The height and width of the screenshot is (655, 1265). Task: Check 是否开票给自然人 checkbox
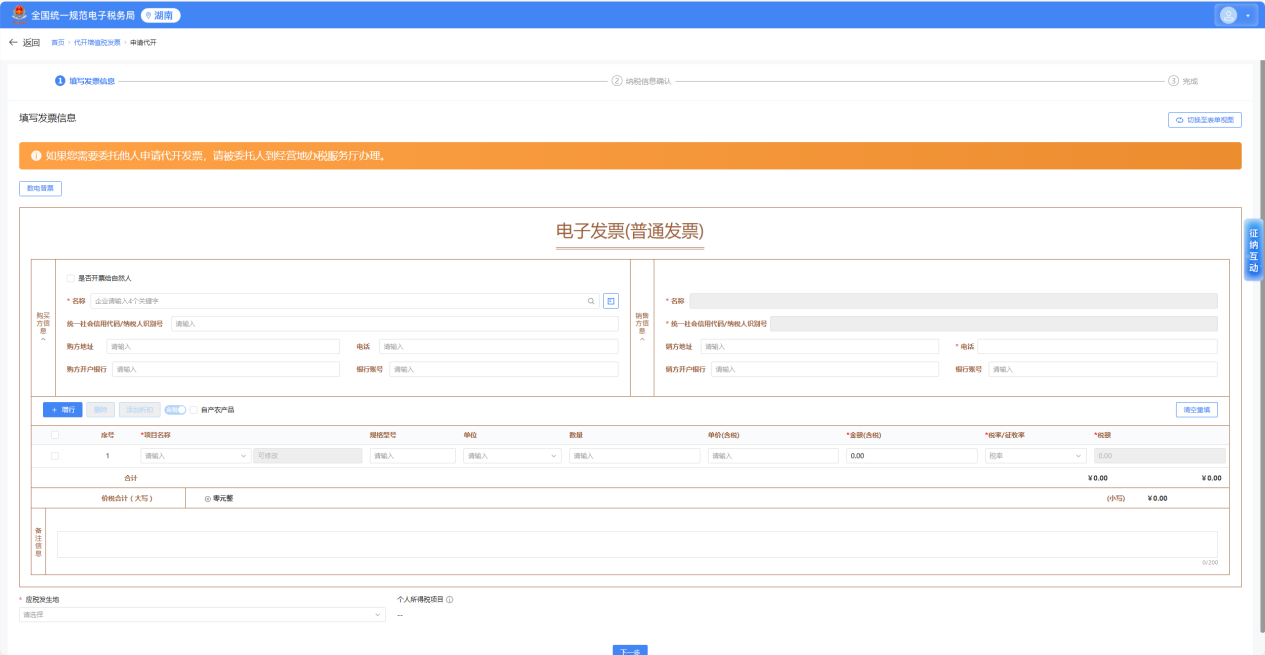coord(70,278)
